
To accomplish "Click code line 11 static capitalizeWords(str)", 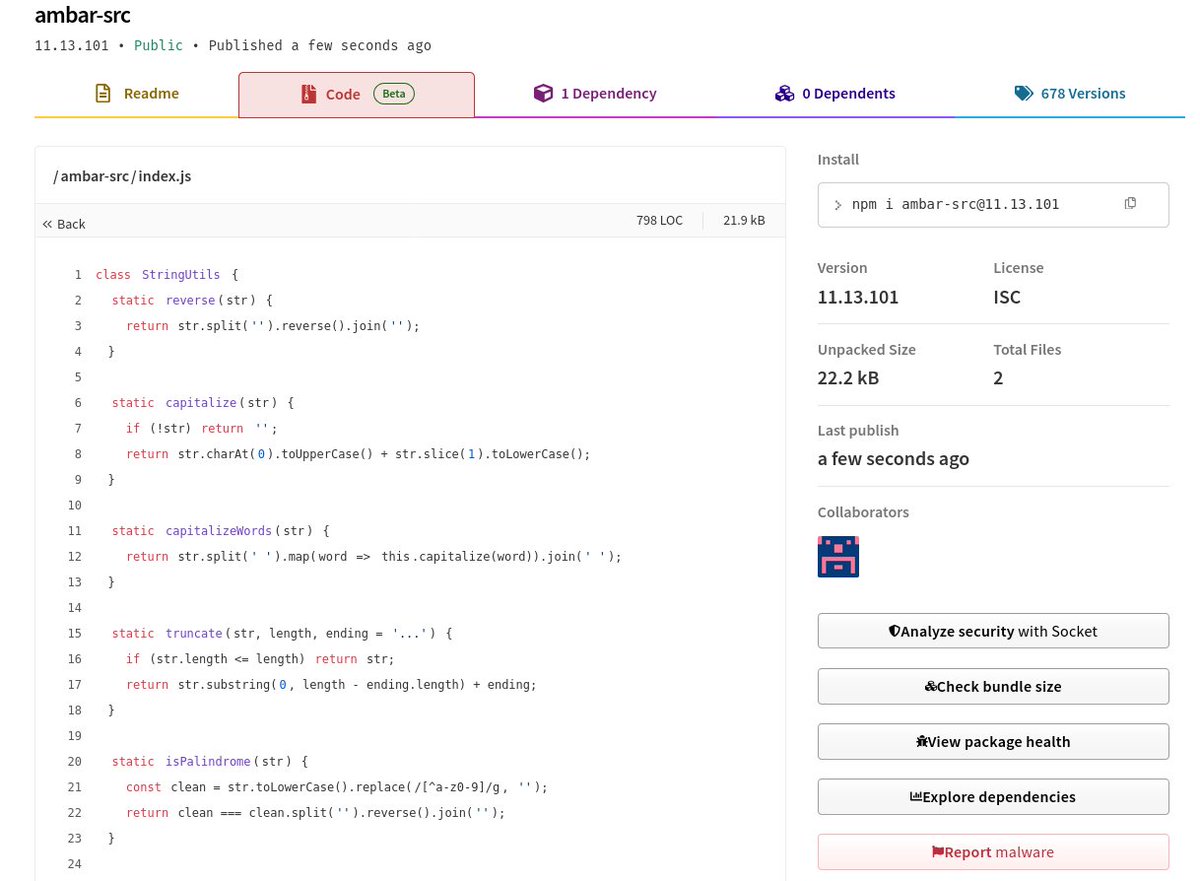I will click(220, 530).
